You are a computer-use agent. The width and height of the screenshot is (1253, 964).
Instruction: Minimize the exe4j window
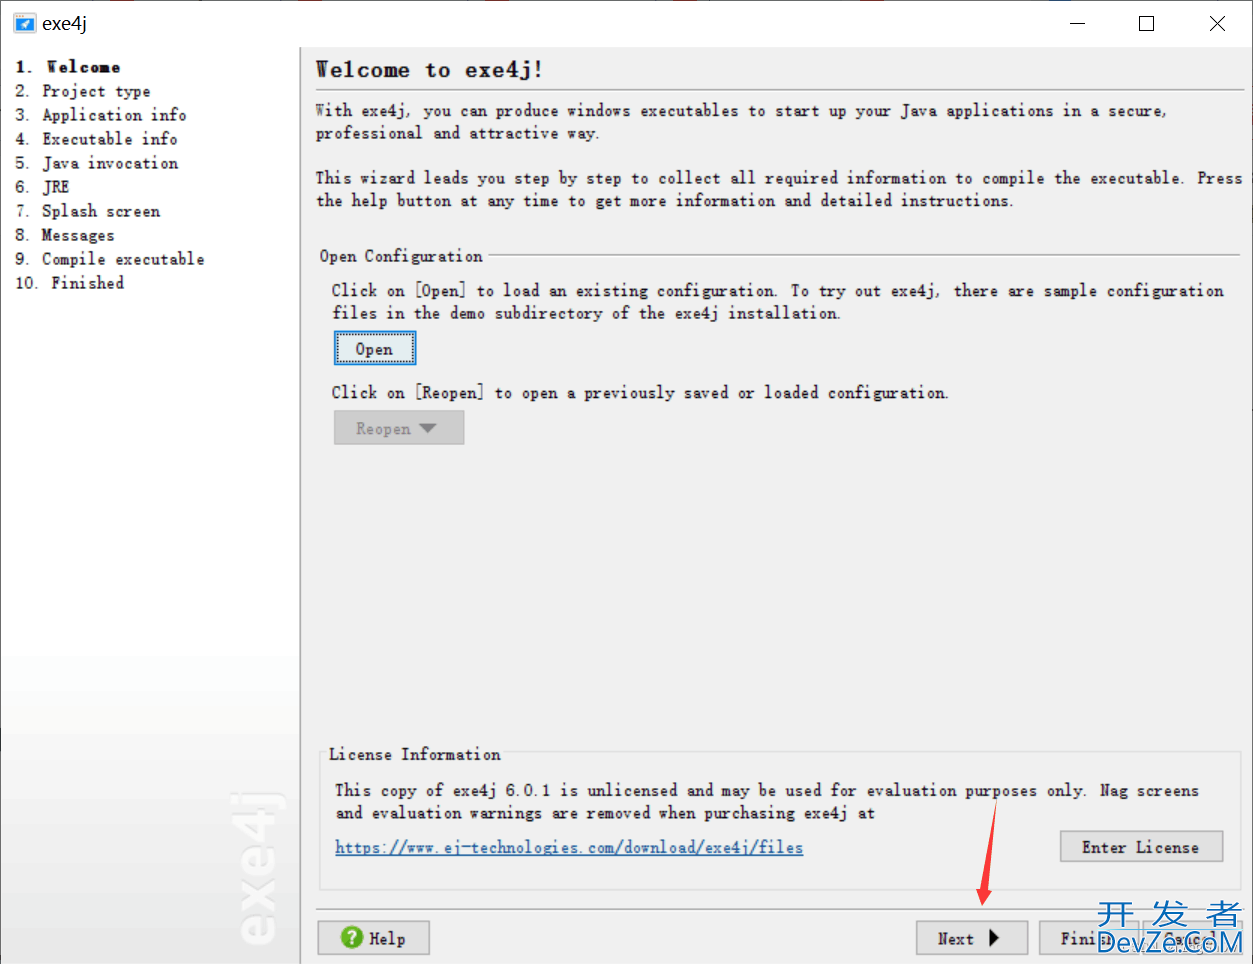click(x=1078, y=23)
